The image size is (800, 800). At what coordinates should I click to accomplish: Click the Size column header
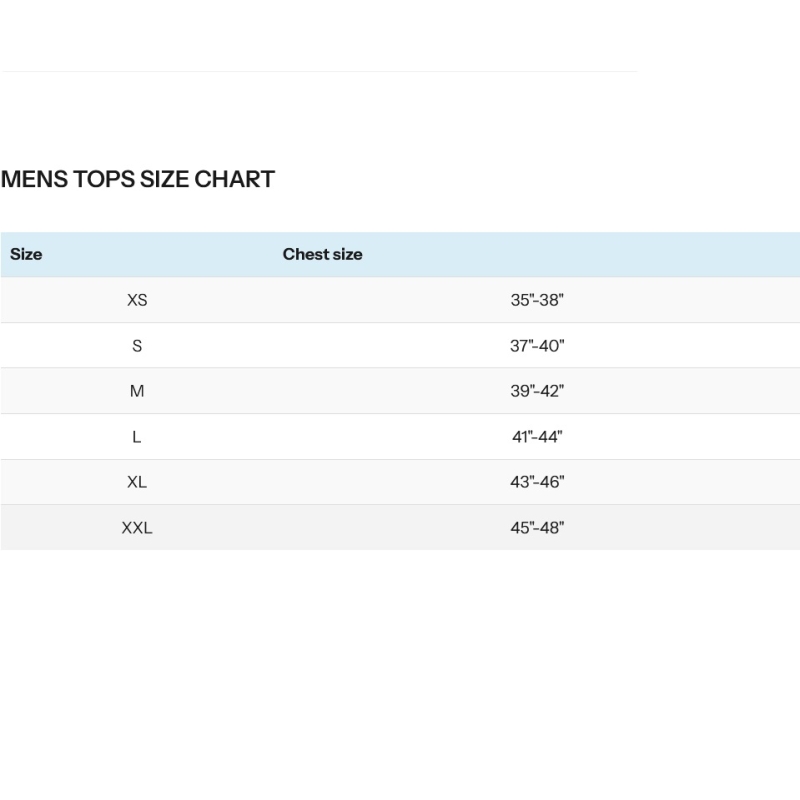tap(26, 254)
